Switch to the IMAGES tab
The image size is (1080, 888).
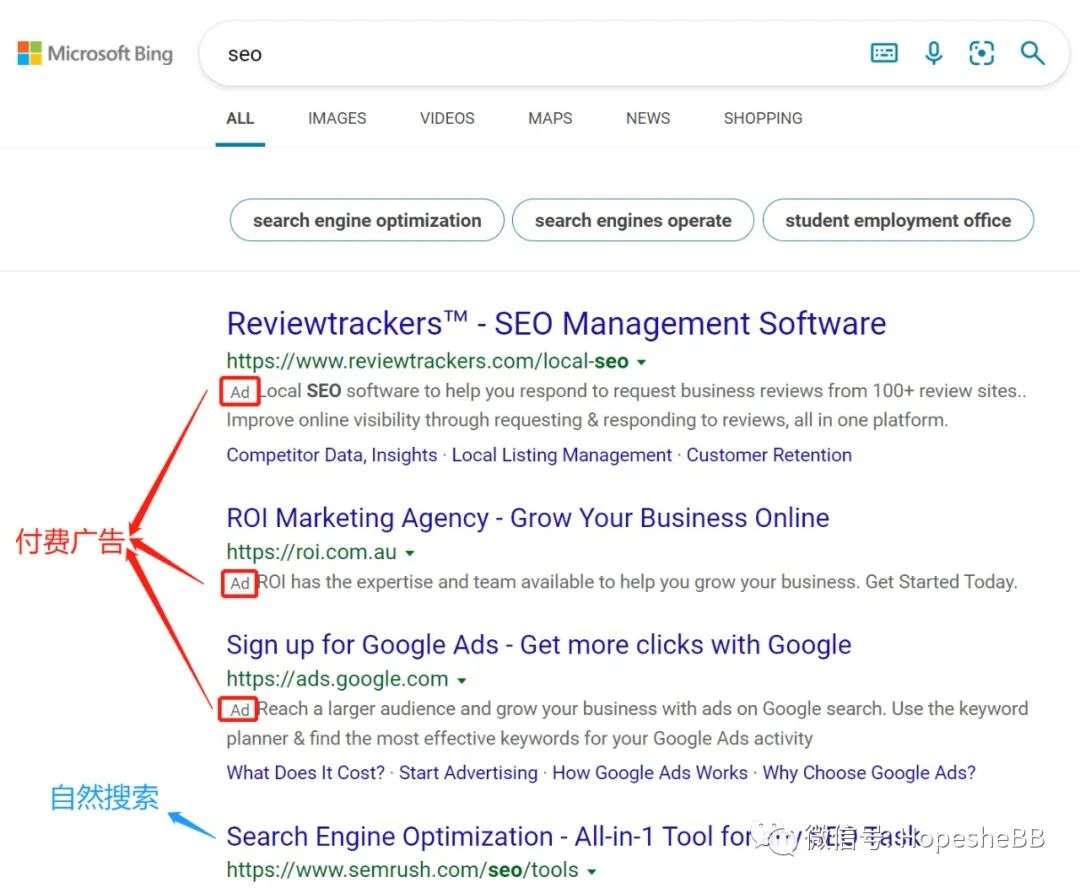coord(337,118)
